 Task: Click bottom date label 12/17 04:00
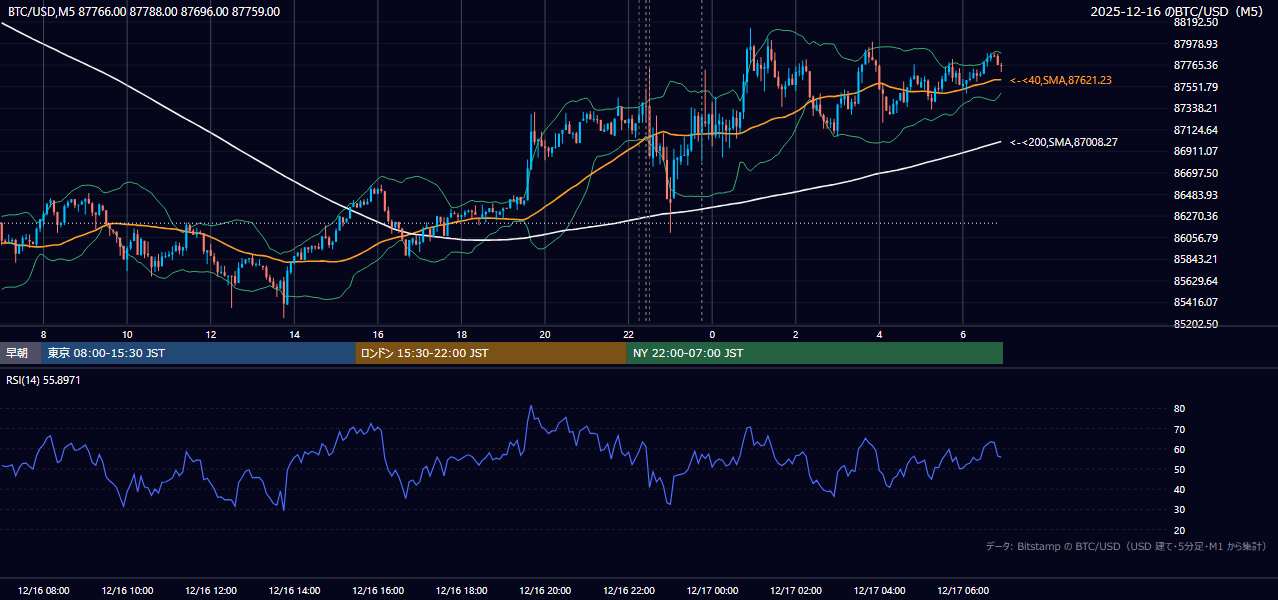point(879,591)
